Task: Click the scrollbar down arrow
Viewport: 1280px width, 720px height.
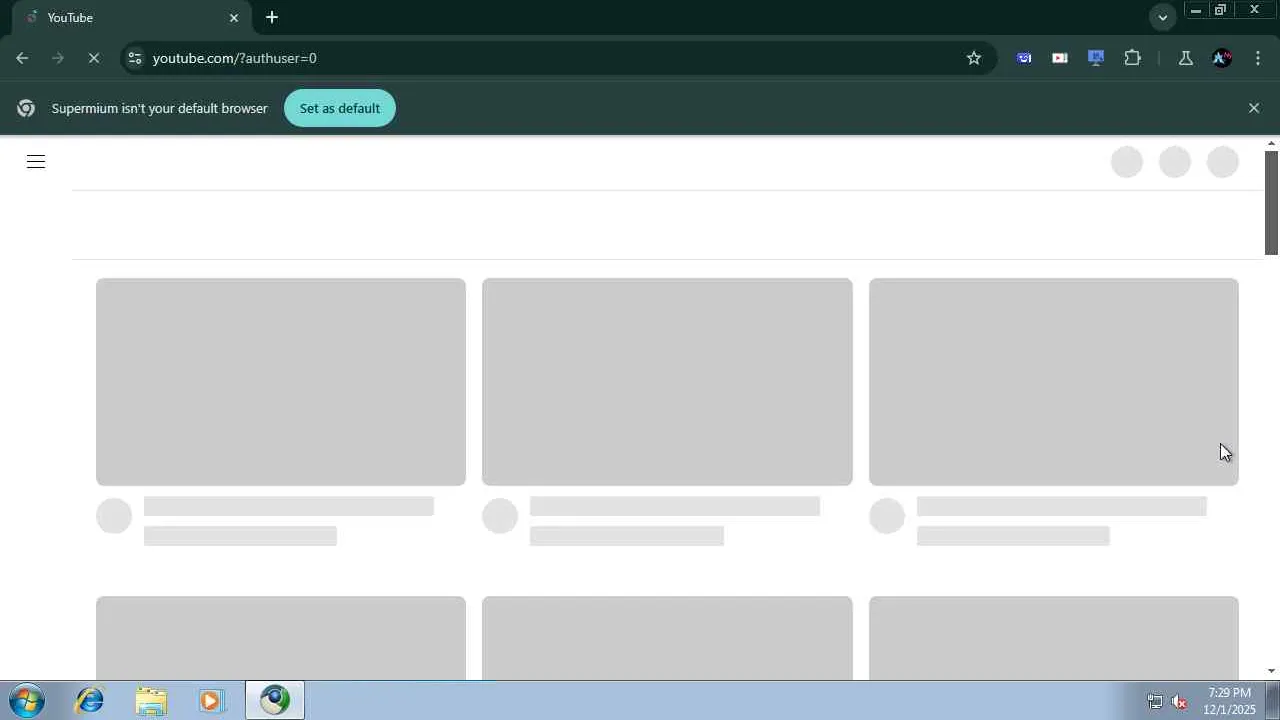Action: click(1272, 671)
